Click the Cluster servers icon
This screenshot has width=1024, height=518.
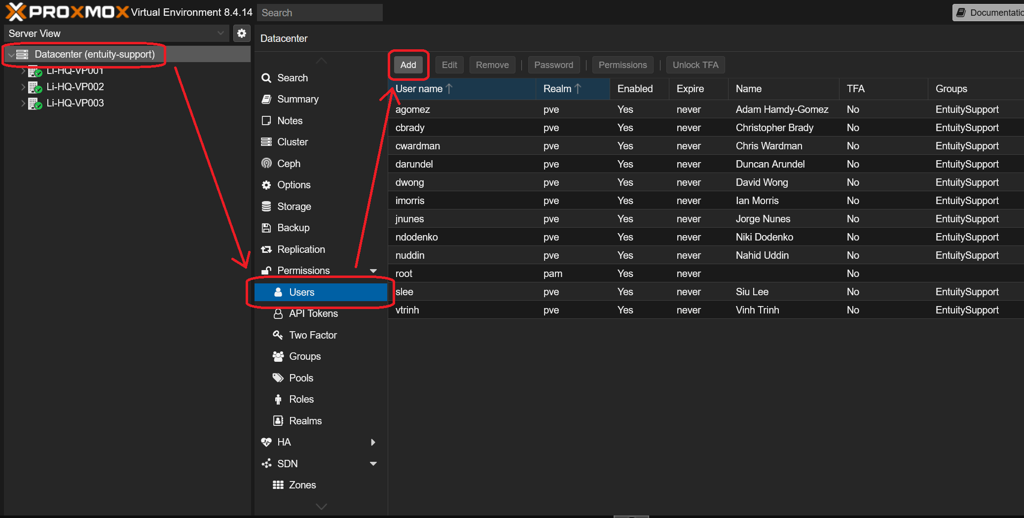tap(266, 142)
